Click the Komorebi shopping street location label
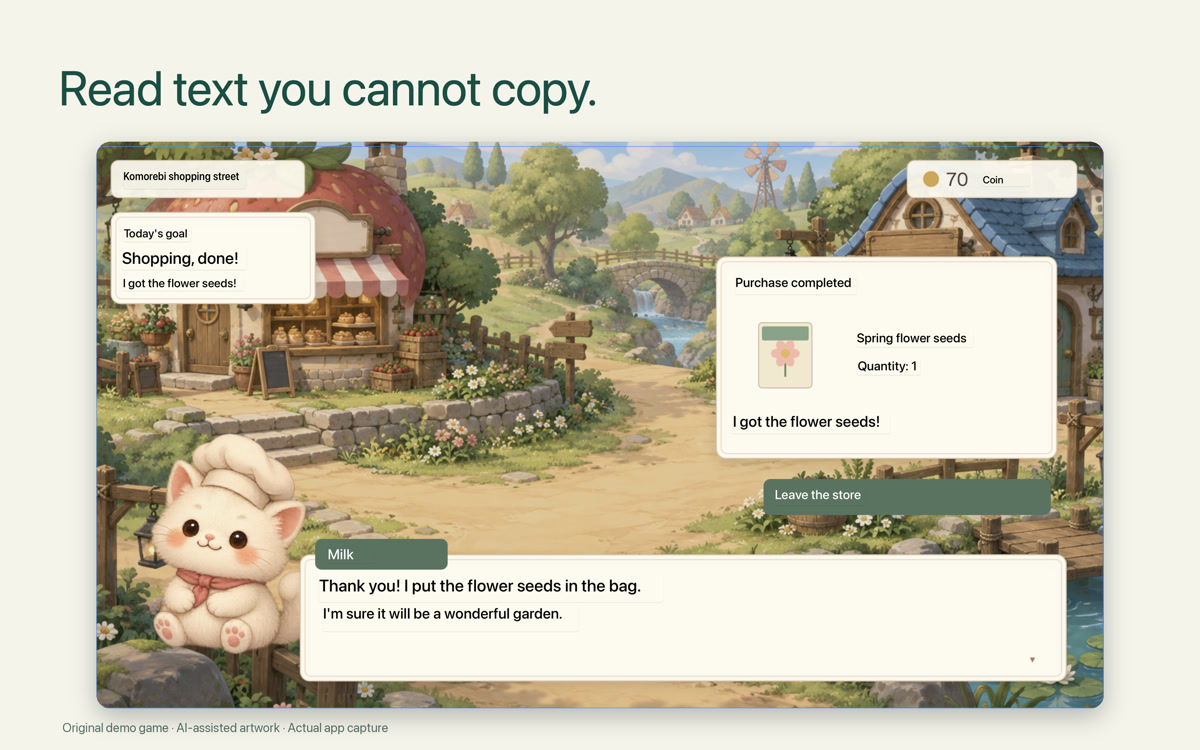1200x750 pixels. point(181,177)
